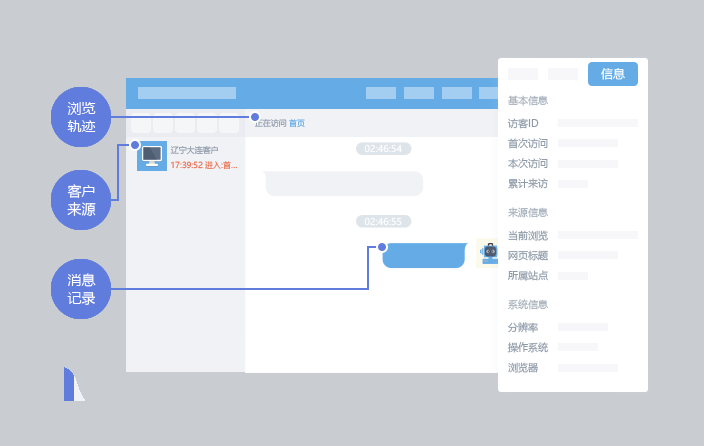Click the 来源信息 section heading
Image resolution: width=704 pixels, height=446 pixels.
(x=528, y=212)
